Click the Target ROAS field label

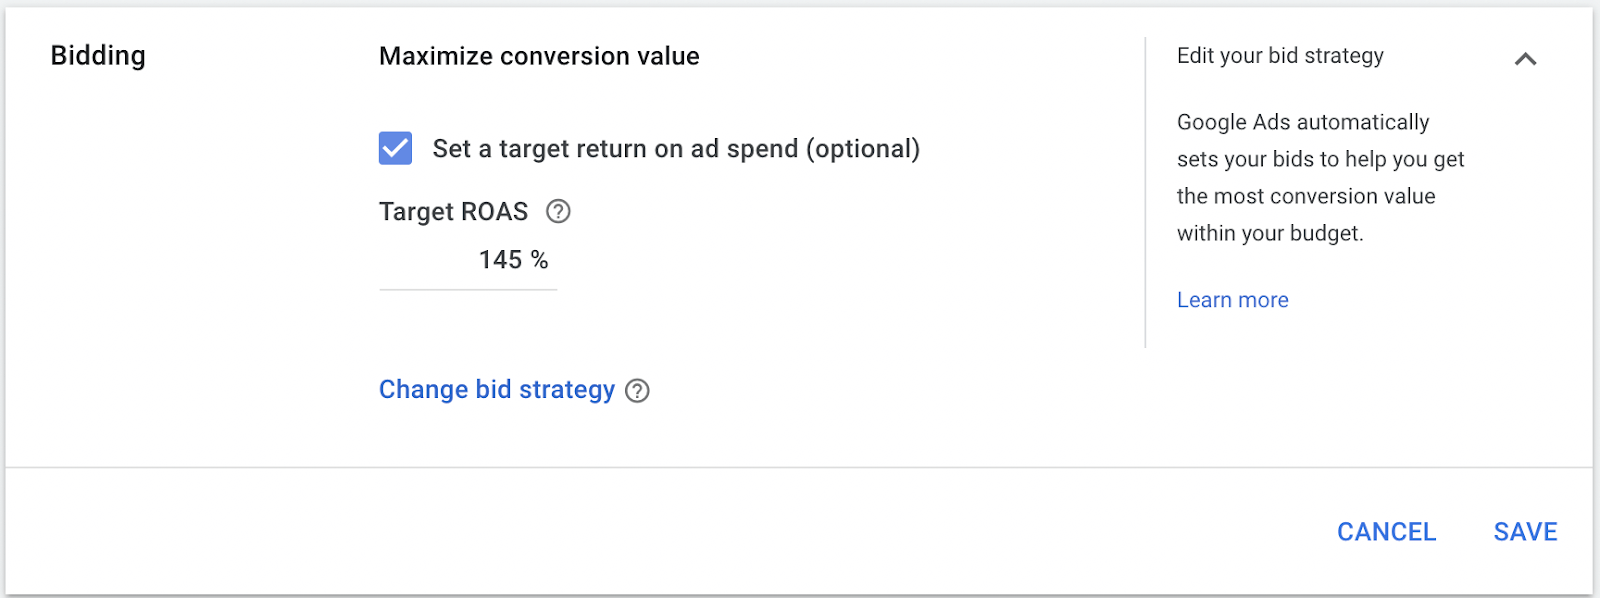(453, 212)
